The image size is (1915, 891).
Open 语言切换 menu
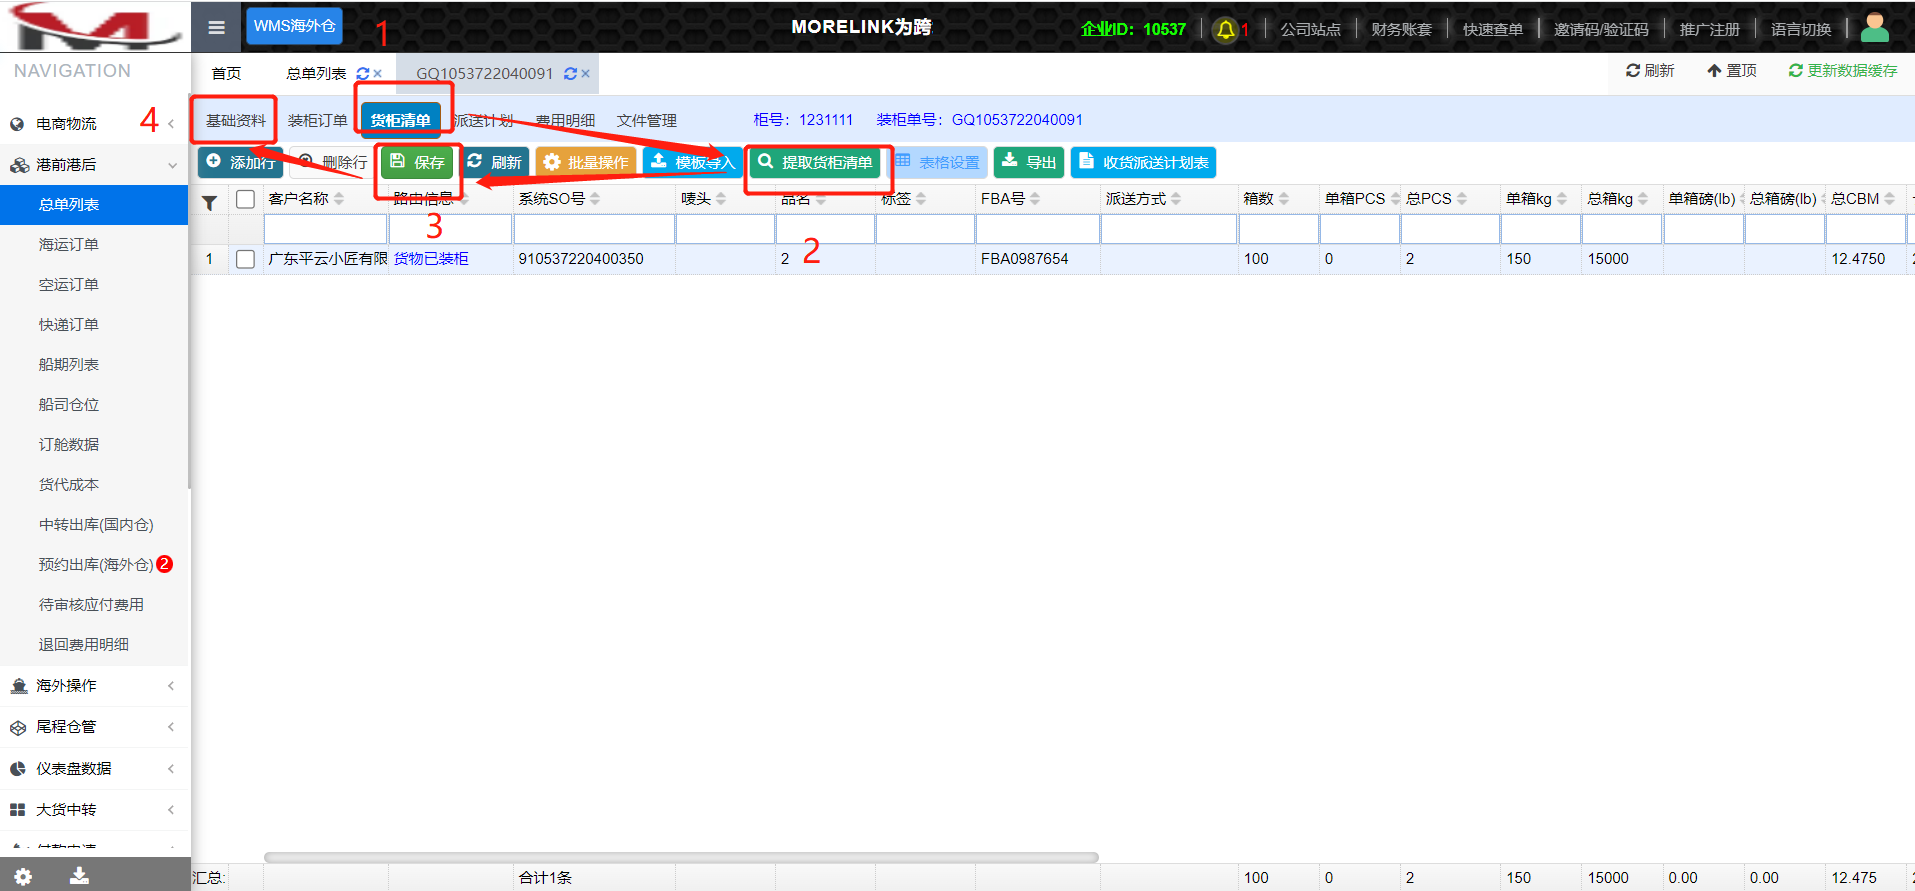1801,30
